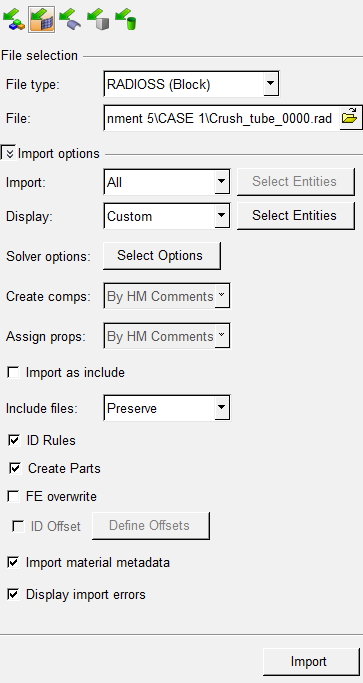This screenshot has width=363, height=683.
Task: Click the File path input field
Action: [x=221, y=118]
